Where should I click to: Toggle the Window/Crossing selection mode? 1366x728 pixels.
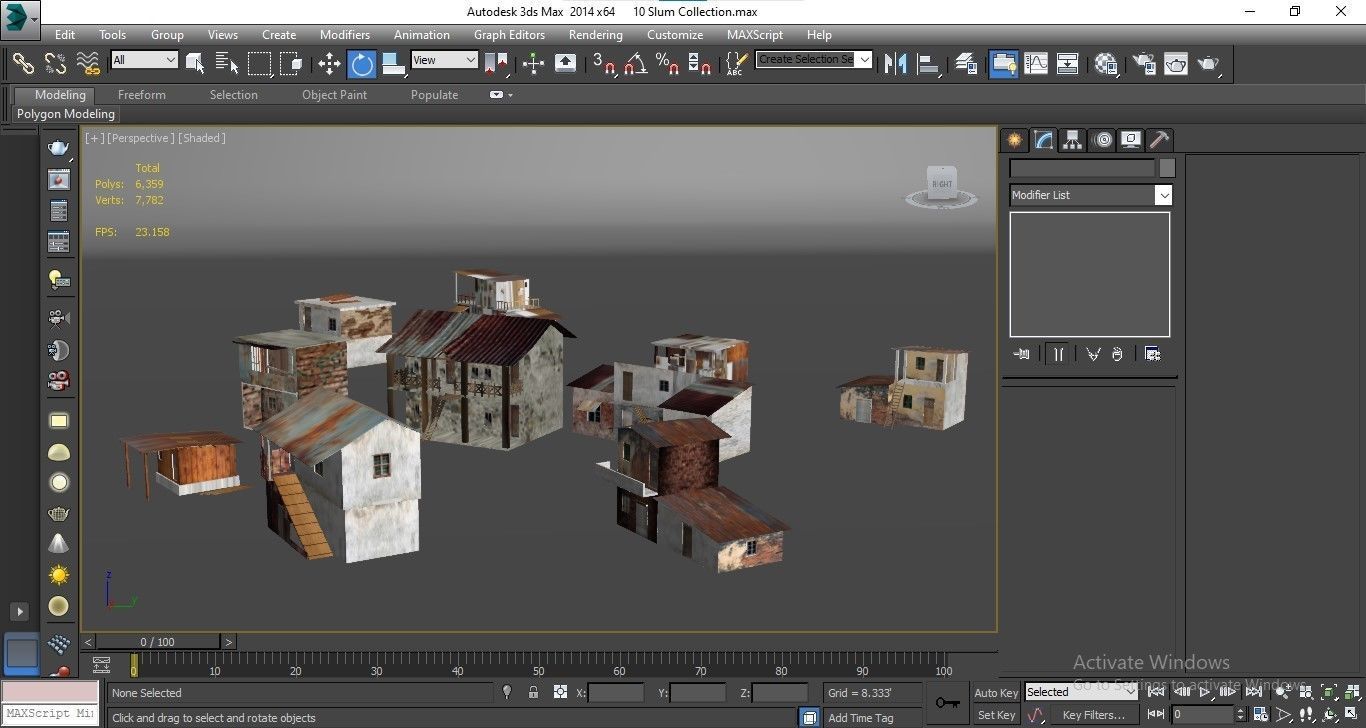(x=292, y=63)
